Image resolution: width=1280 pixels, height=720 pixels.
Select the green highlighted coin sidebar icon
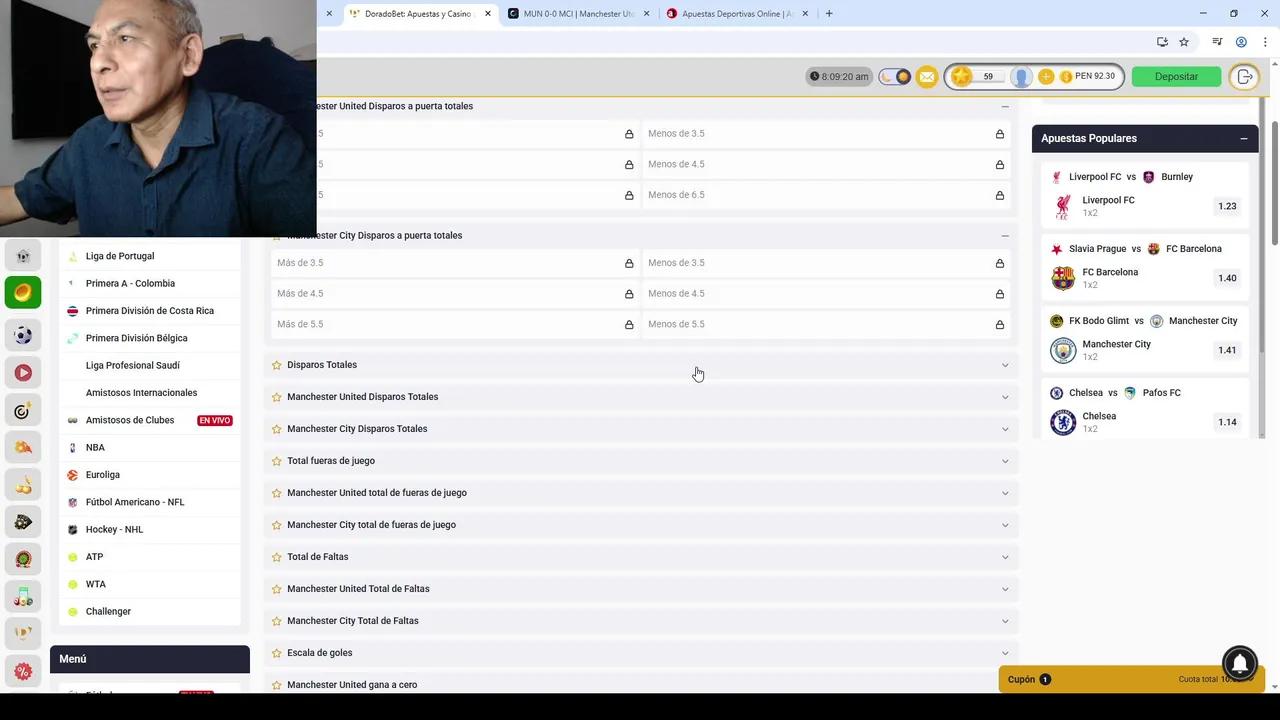pyautogui.click(x=23, y=292)
